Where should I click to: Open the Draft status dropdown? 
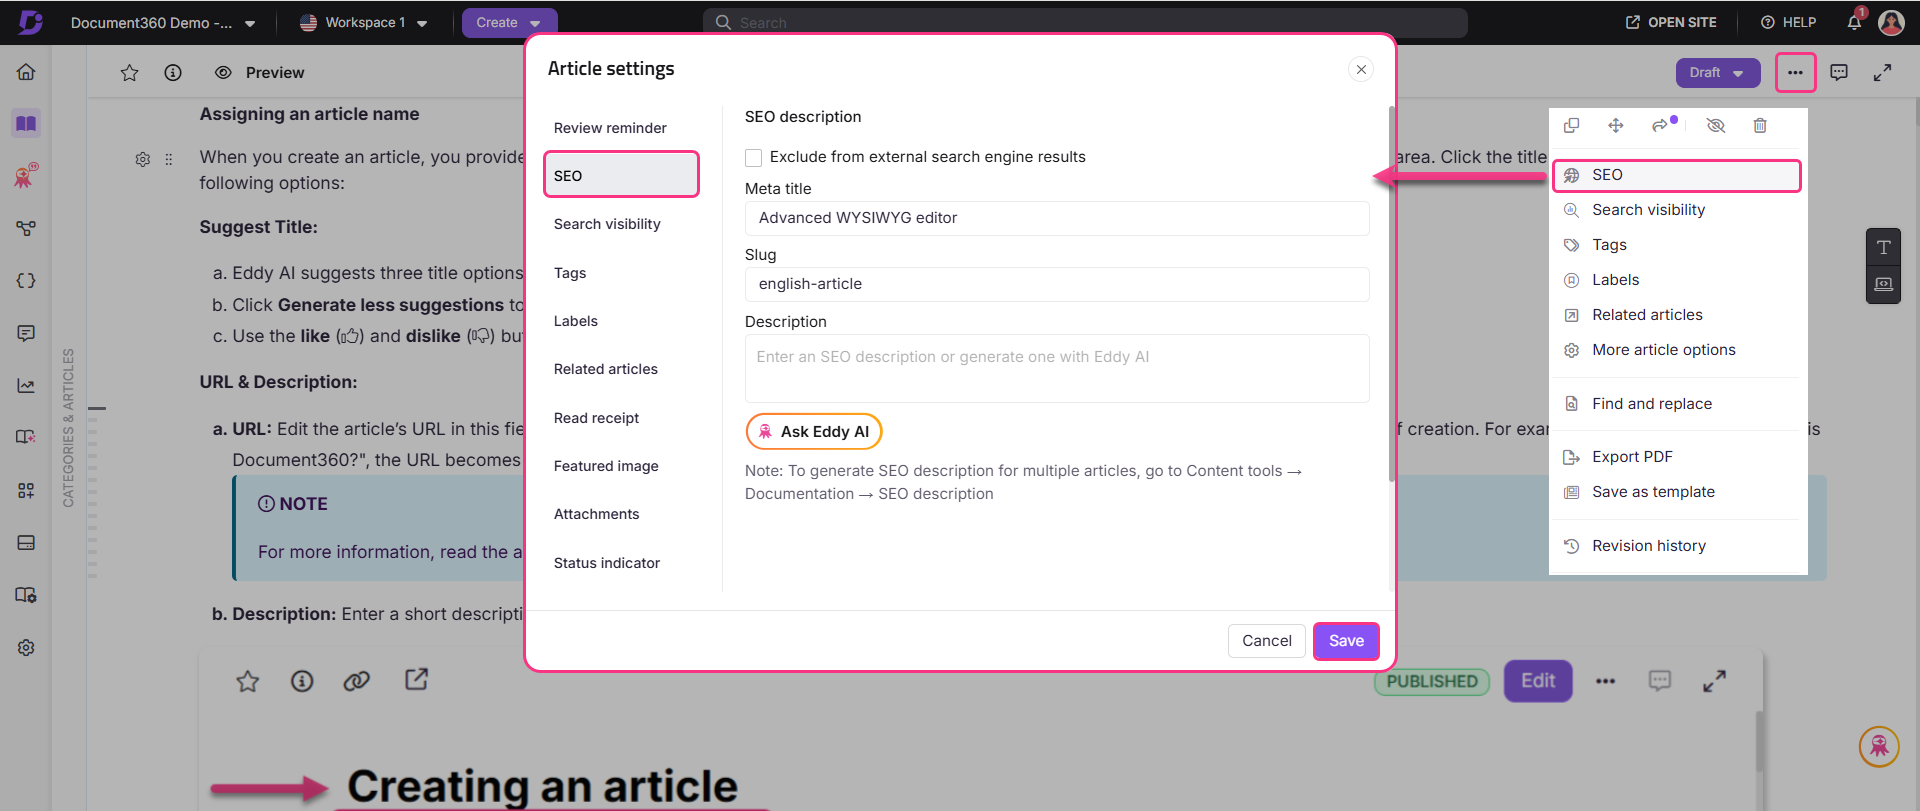pyautogui.click(x=1717, y=72)
